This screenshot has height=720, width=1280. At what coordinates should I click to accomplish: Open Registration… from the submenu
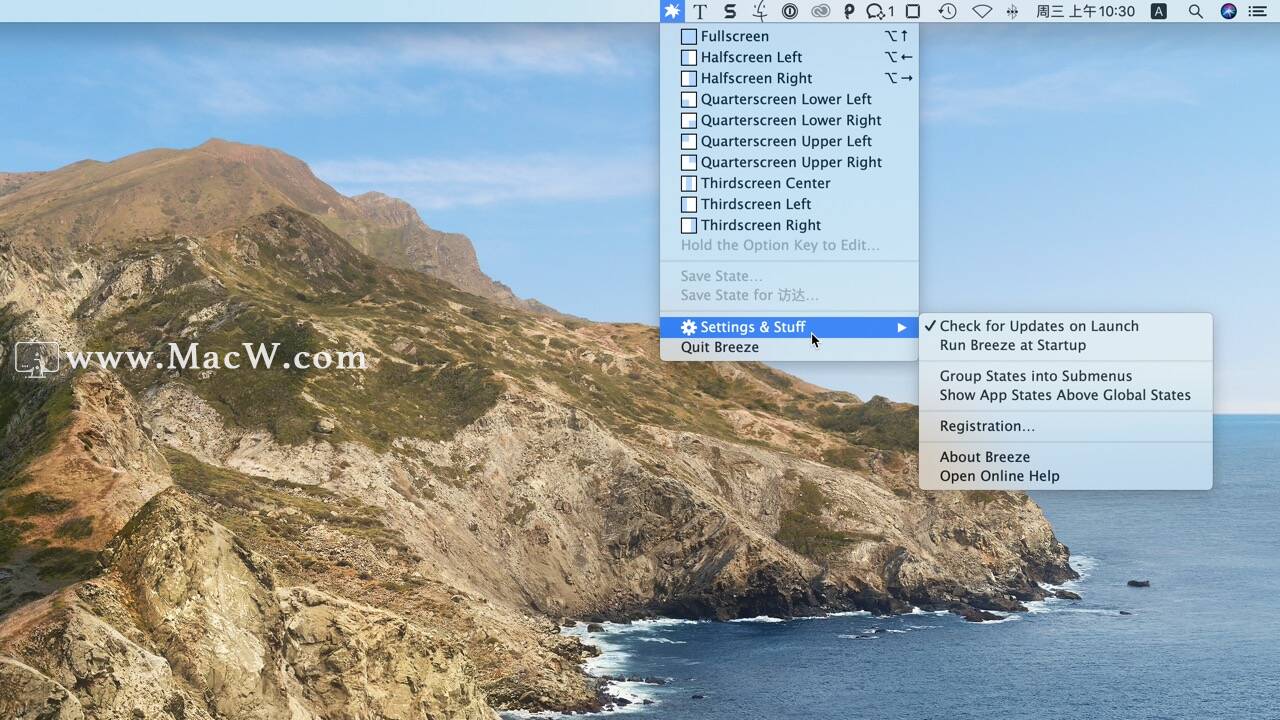[1065, 426]
